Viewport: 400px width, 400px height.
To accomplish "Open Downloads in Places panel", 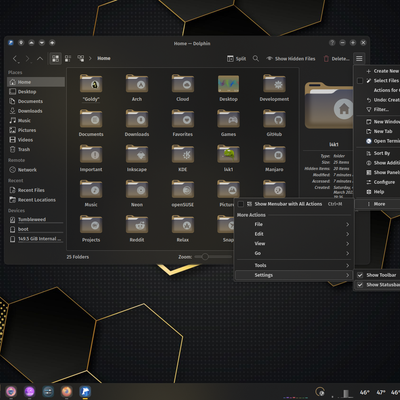I will point(36,111).
